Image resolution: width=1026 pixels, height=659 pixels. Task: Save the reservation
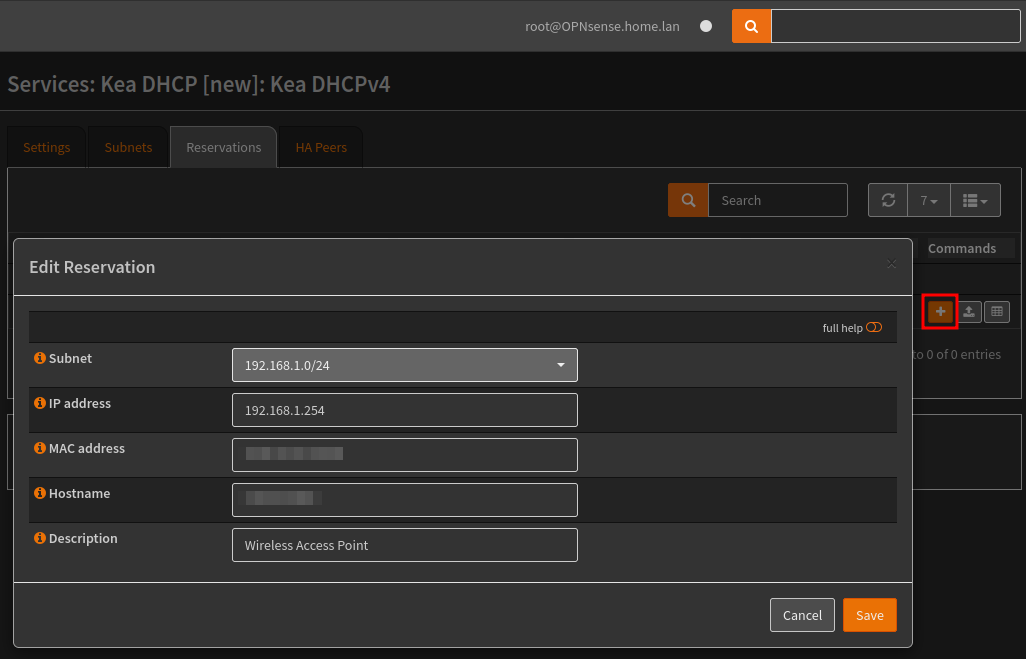click(x=870, y=615)
